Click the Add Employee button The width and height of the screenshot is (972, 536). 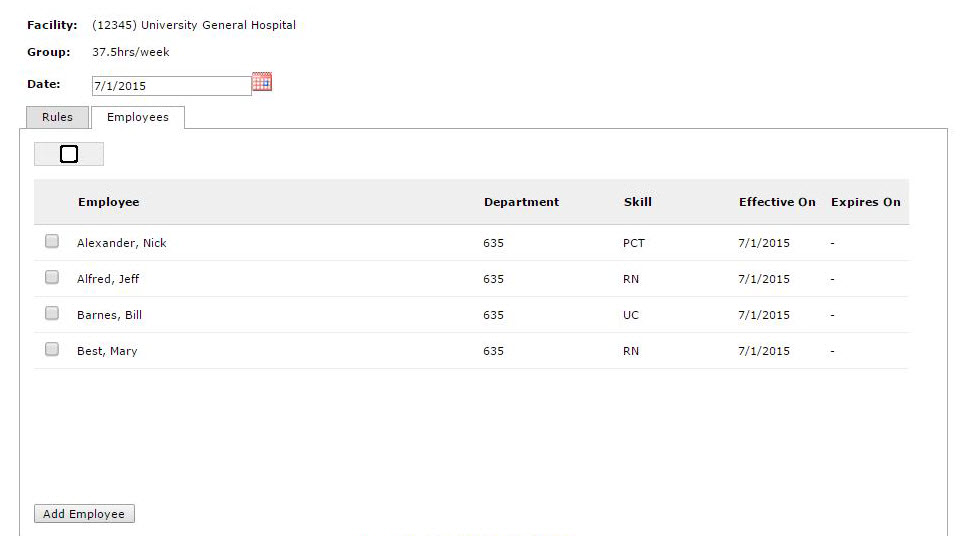tap(84, 514)
